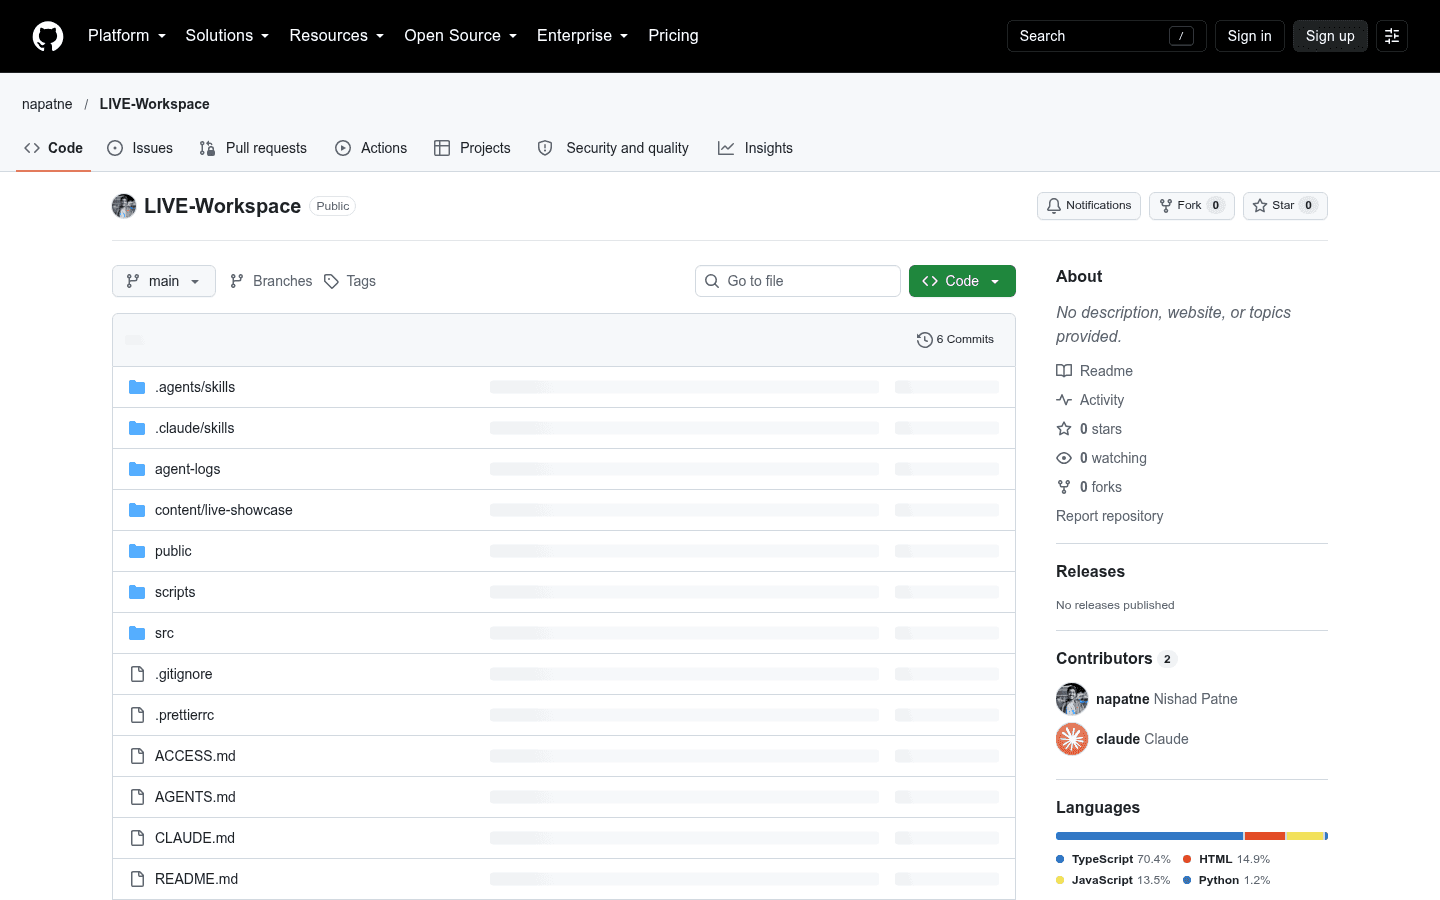This screenshot has width=1440, height=900.
Task: Expand the Open Source menu
Action: (x=460, y=36)
